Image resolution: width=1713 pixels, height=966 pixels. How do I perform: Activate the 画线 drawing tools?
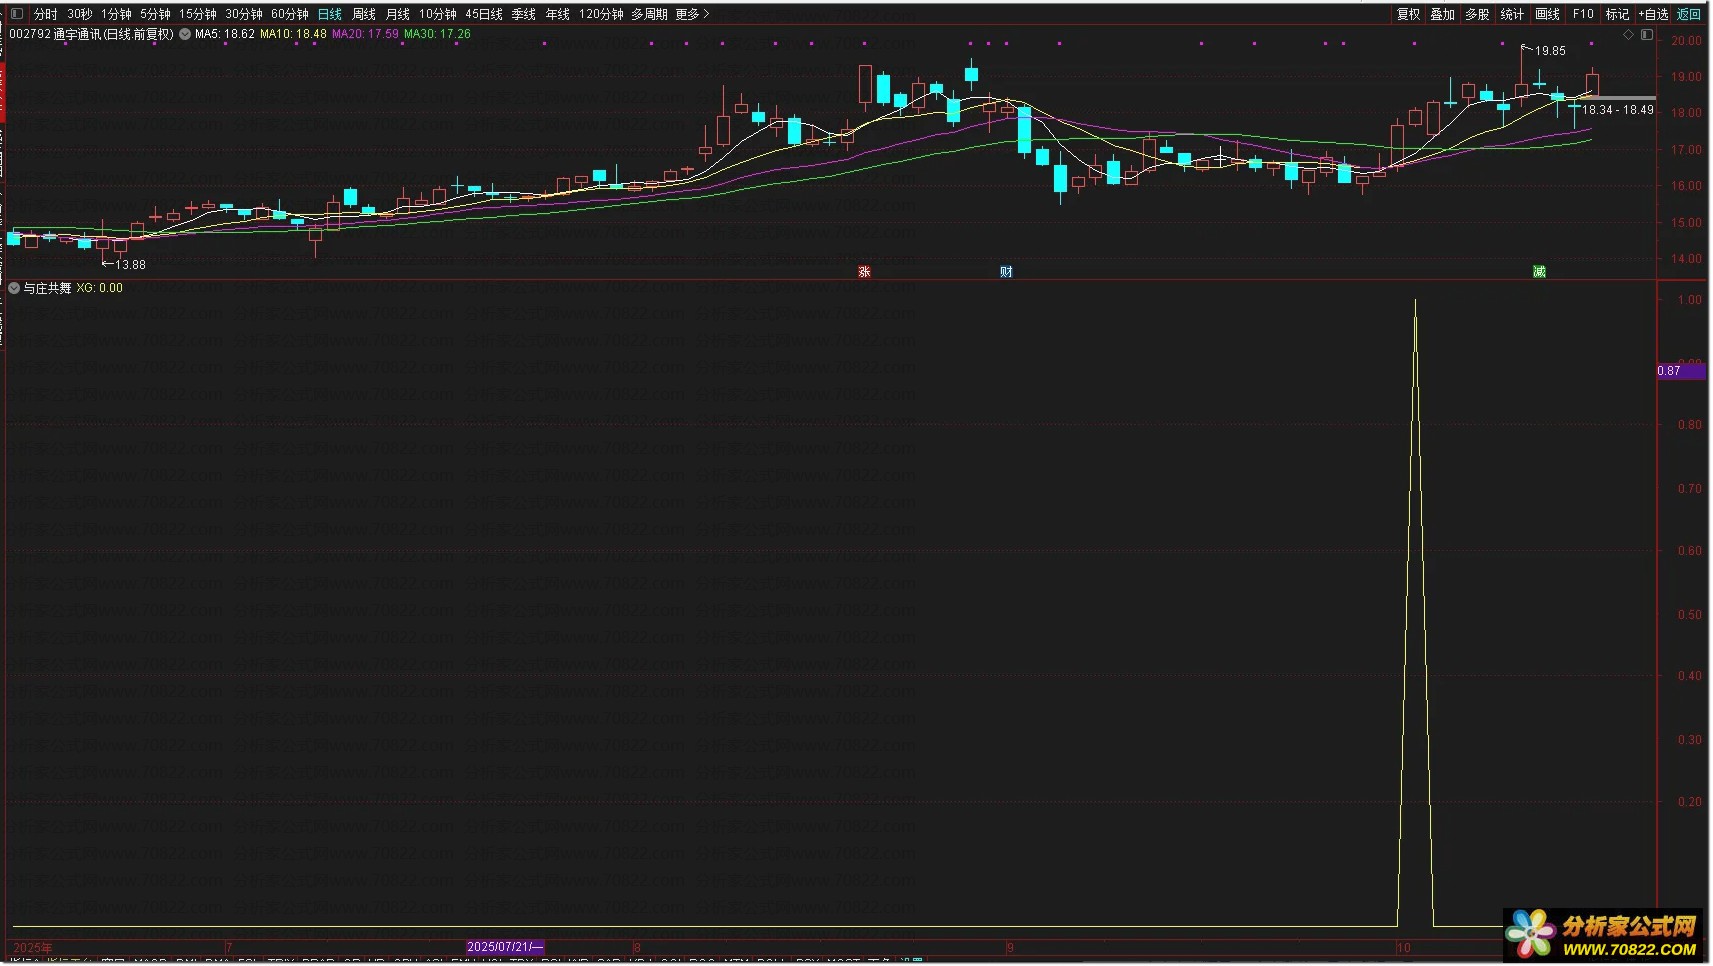tap(1547, 14)
